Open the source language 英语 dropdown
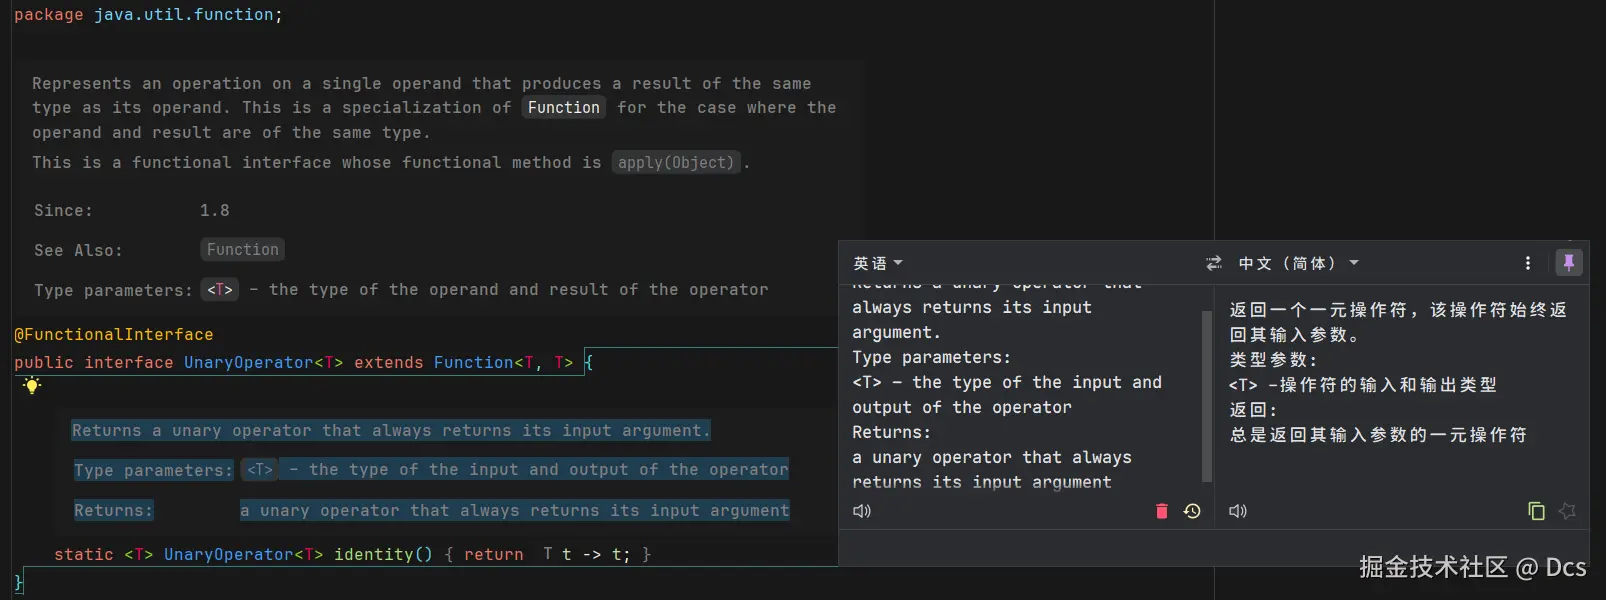 coord(877,263)
